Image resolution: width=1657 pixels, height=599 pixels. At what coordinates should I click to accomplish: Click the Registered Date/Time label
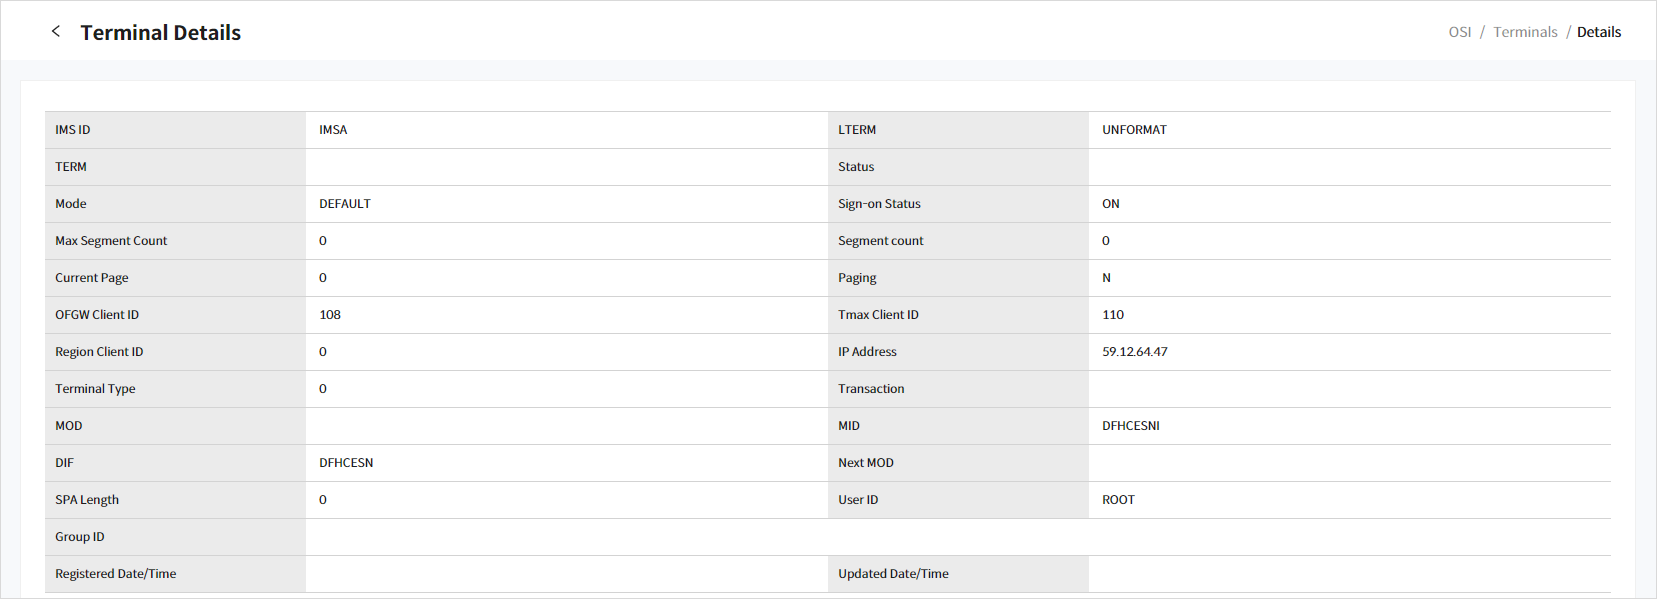[x=116, y=574]
